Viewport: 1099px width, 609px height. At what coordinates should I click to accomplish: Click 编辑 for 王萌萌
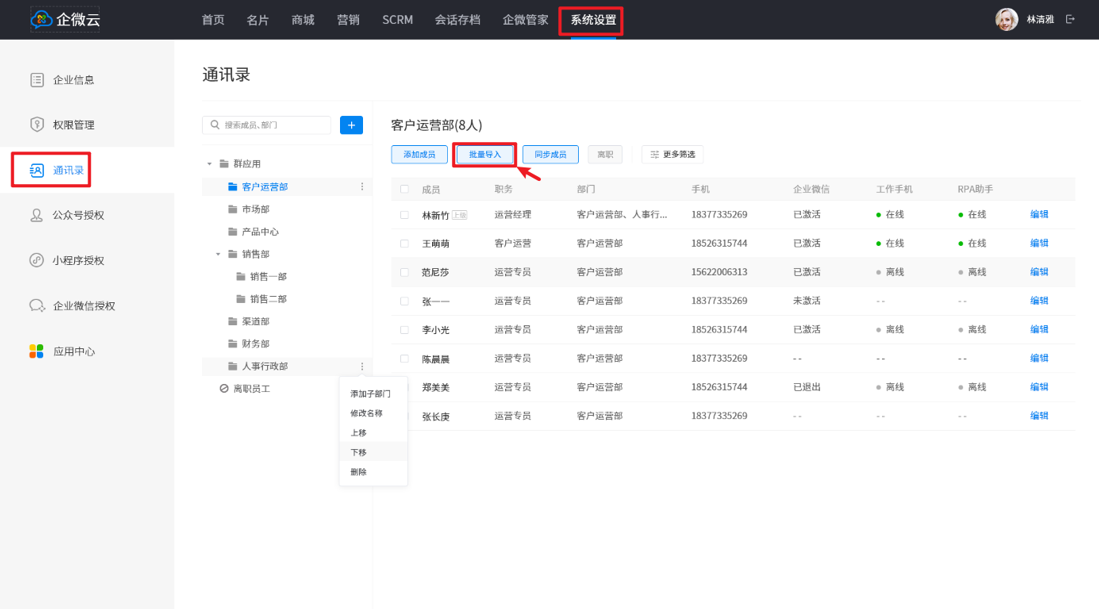tap(1039, 243)
